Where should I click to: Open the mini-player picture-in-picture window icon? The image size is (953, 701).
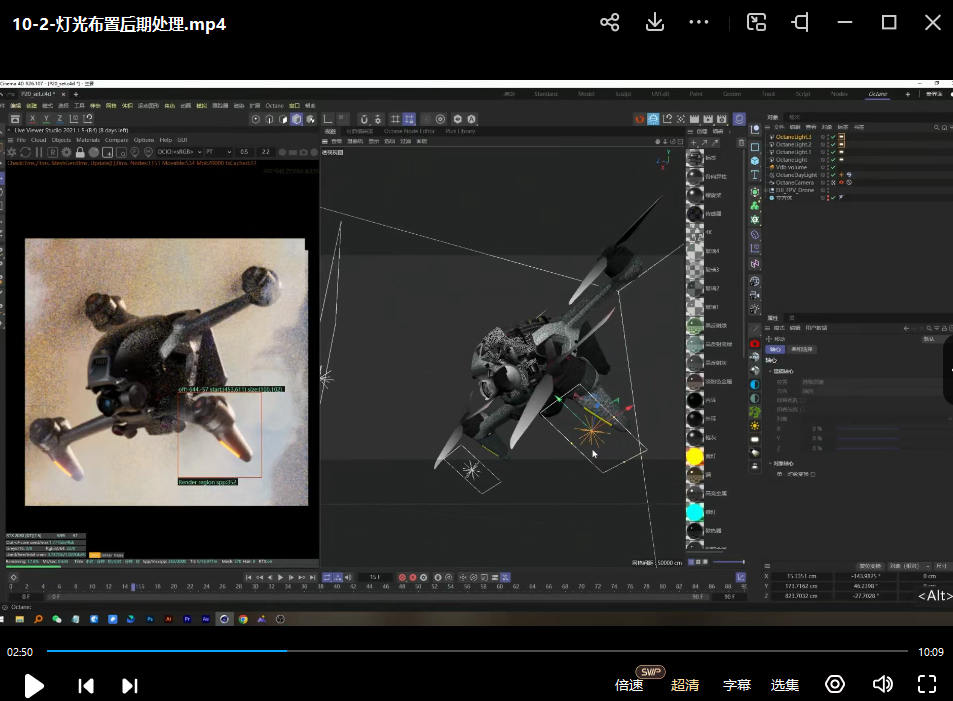(757, 23)
